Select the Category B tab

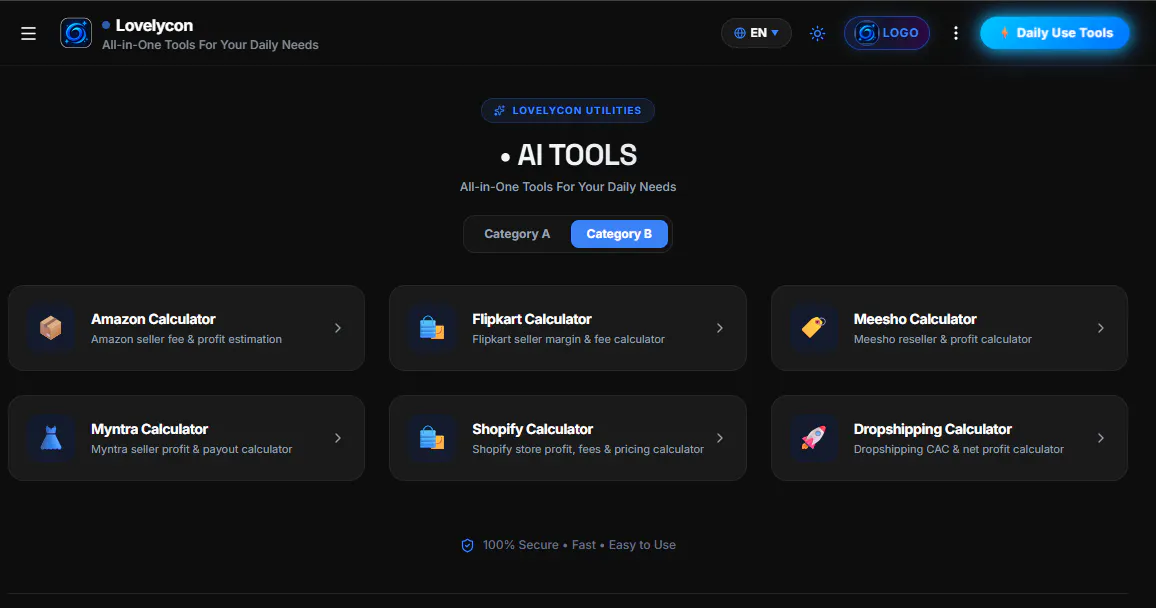click(619, 234)
